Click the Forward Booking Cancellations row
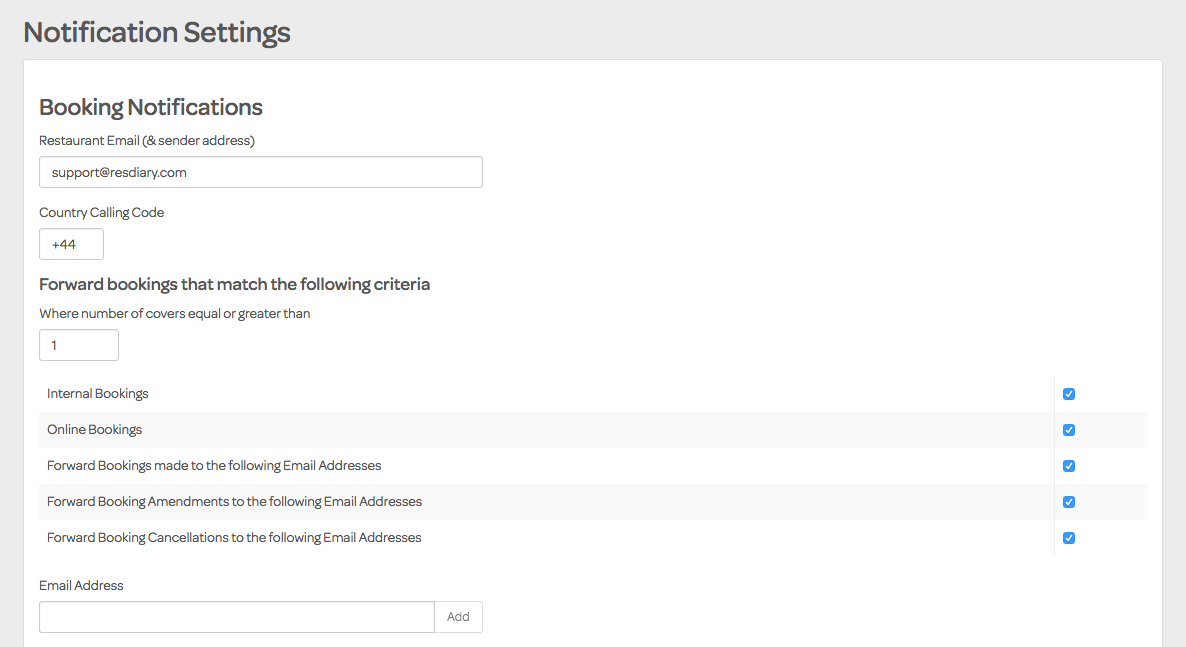Screen dimensions: 1186x647 coord(234,537)
